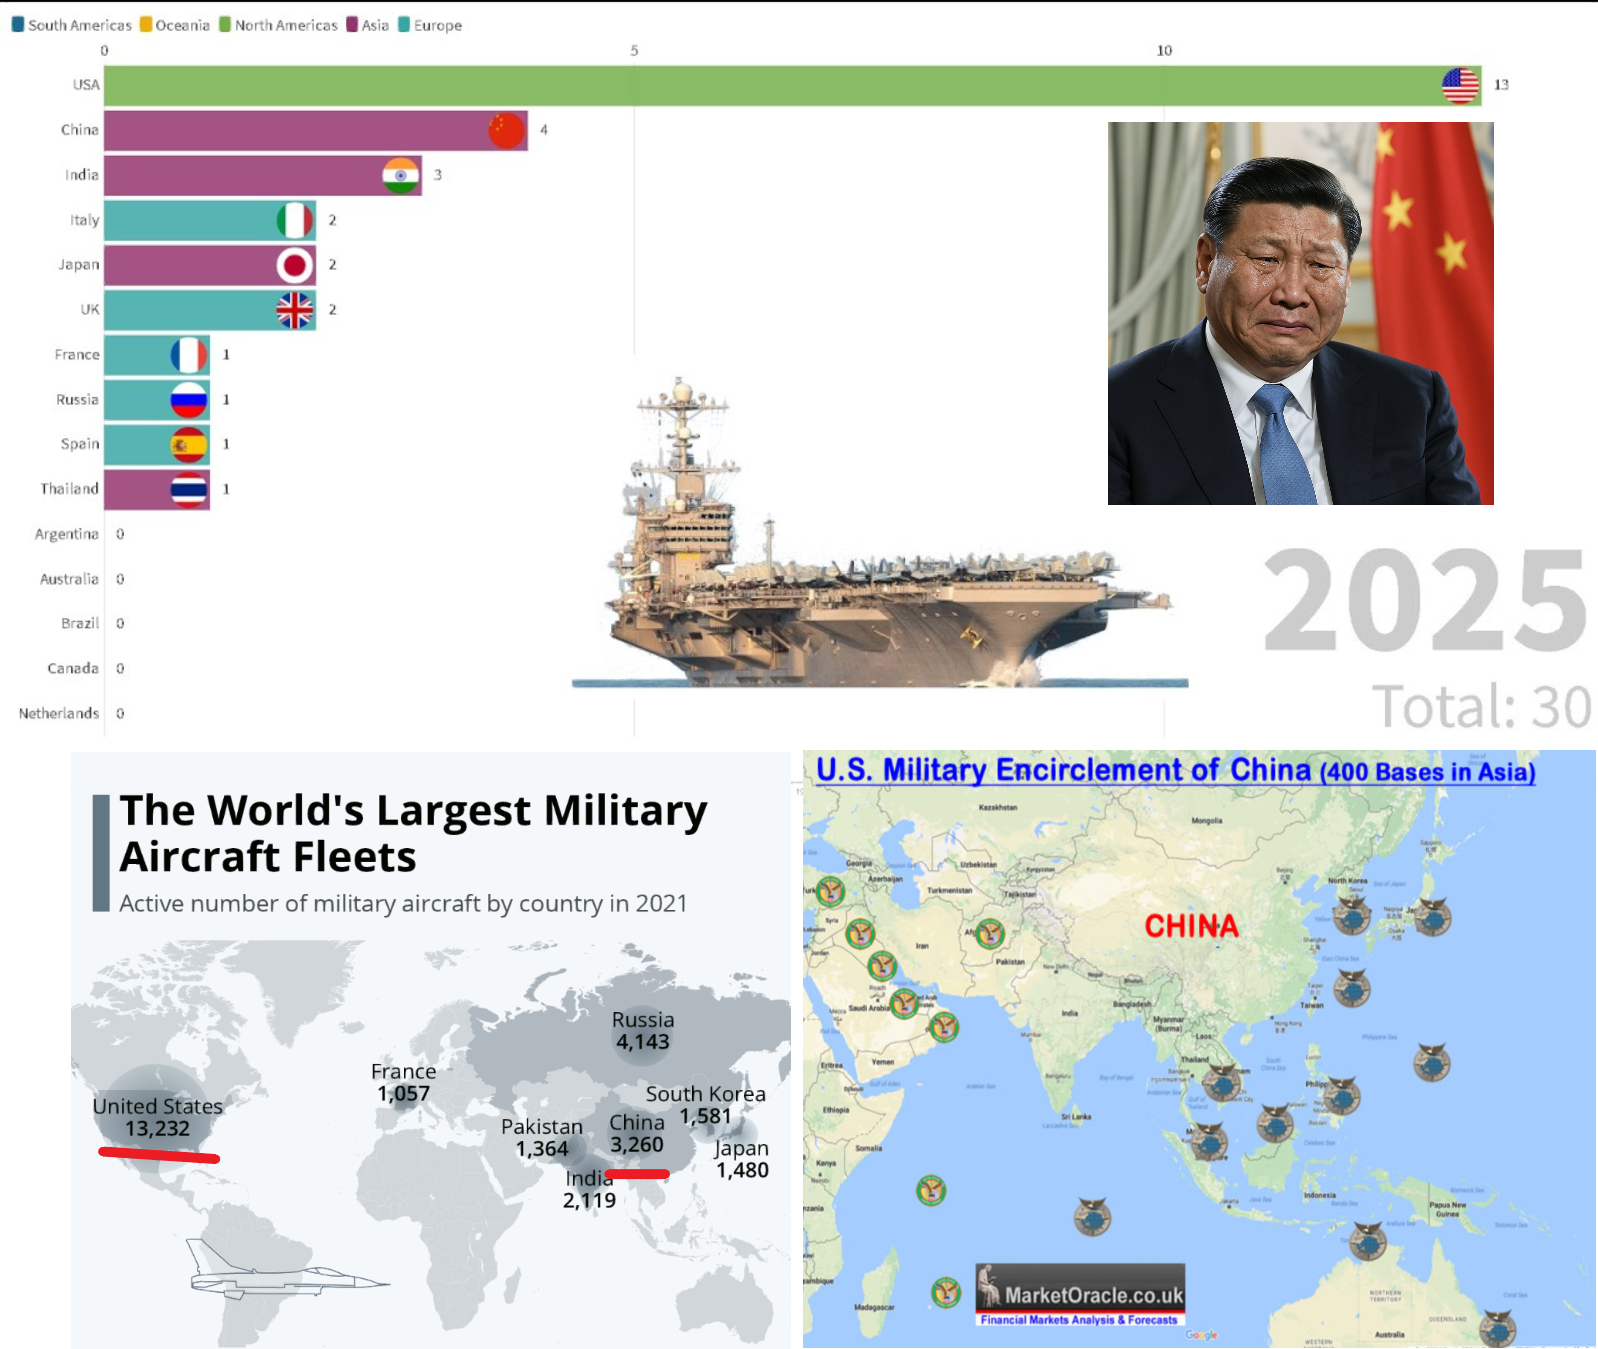The height and width of the screenshot is (1349, 1598).
Task: Select the 'South Americas' legend label
Action: [x=80, y=25]
